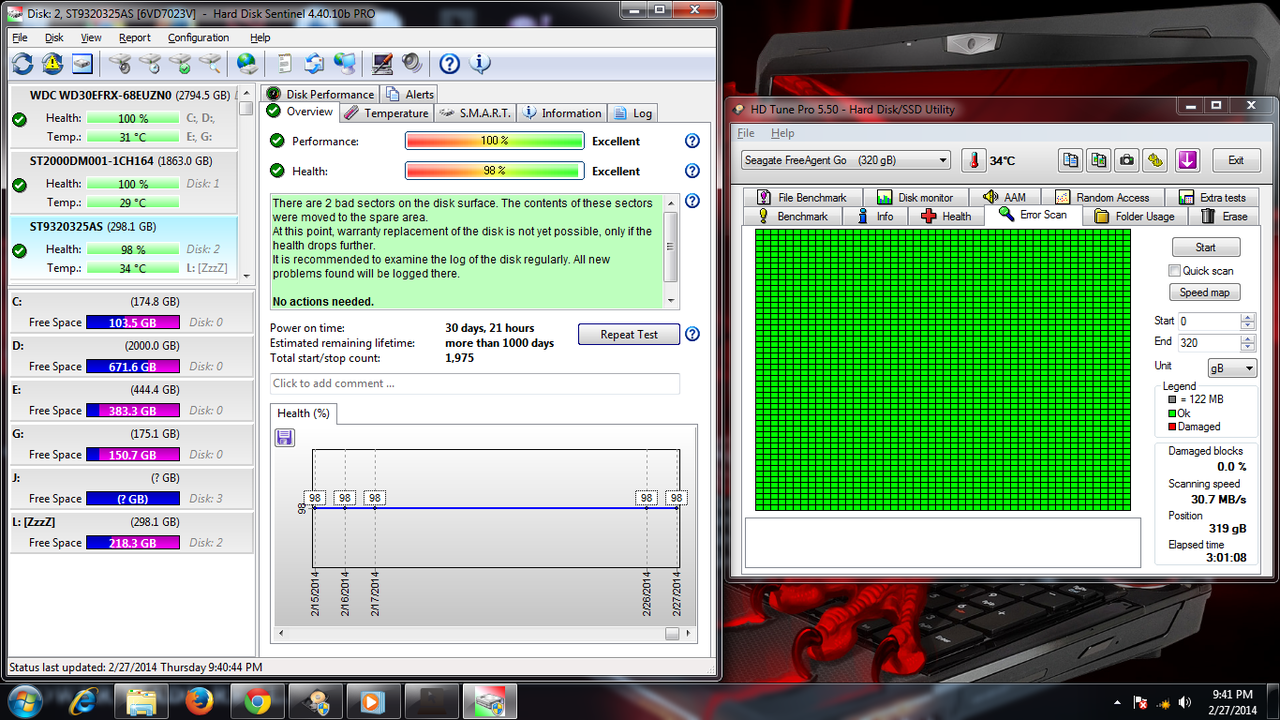
Task: Click the copy screenshot icon in HD Tune
Action: click(x=1099, y=160)
